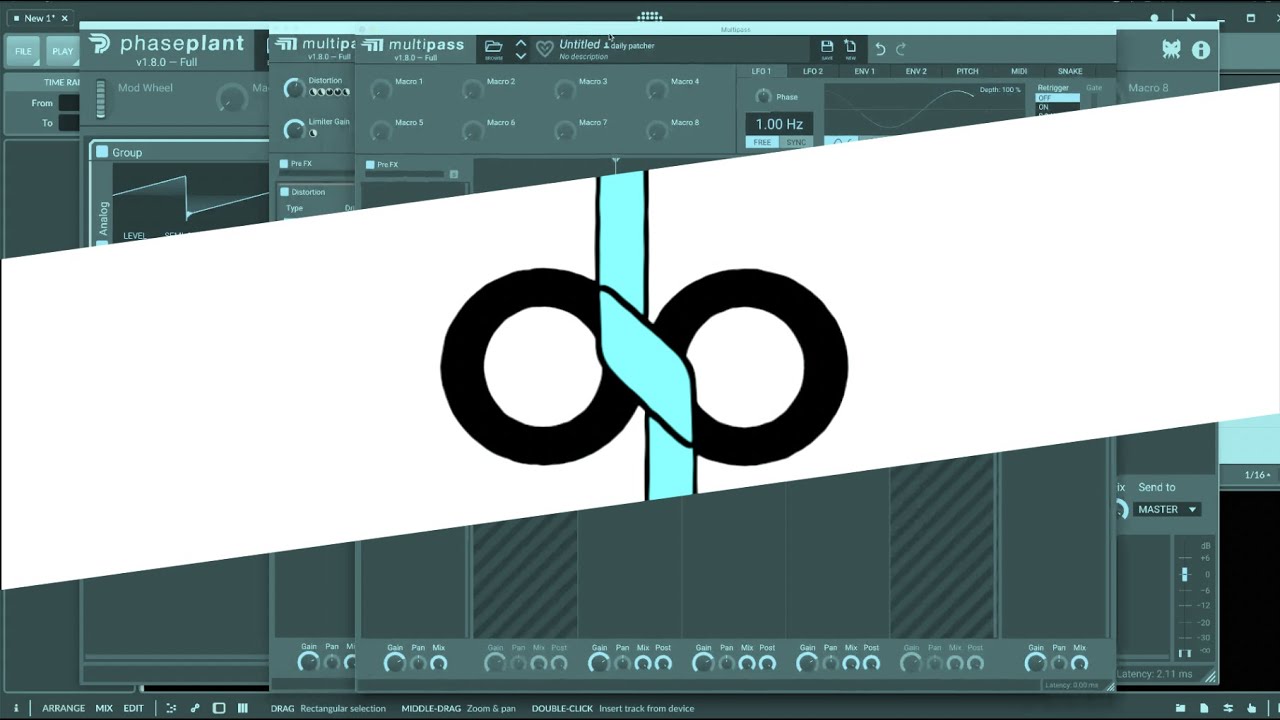Click the 1.00 Hz rate field
The width and height of the screenshot is (1280, 720).
779,124
